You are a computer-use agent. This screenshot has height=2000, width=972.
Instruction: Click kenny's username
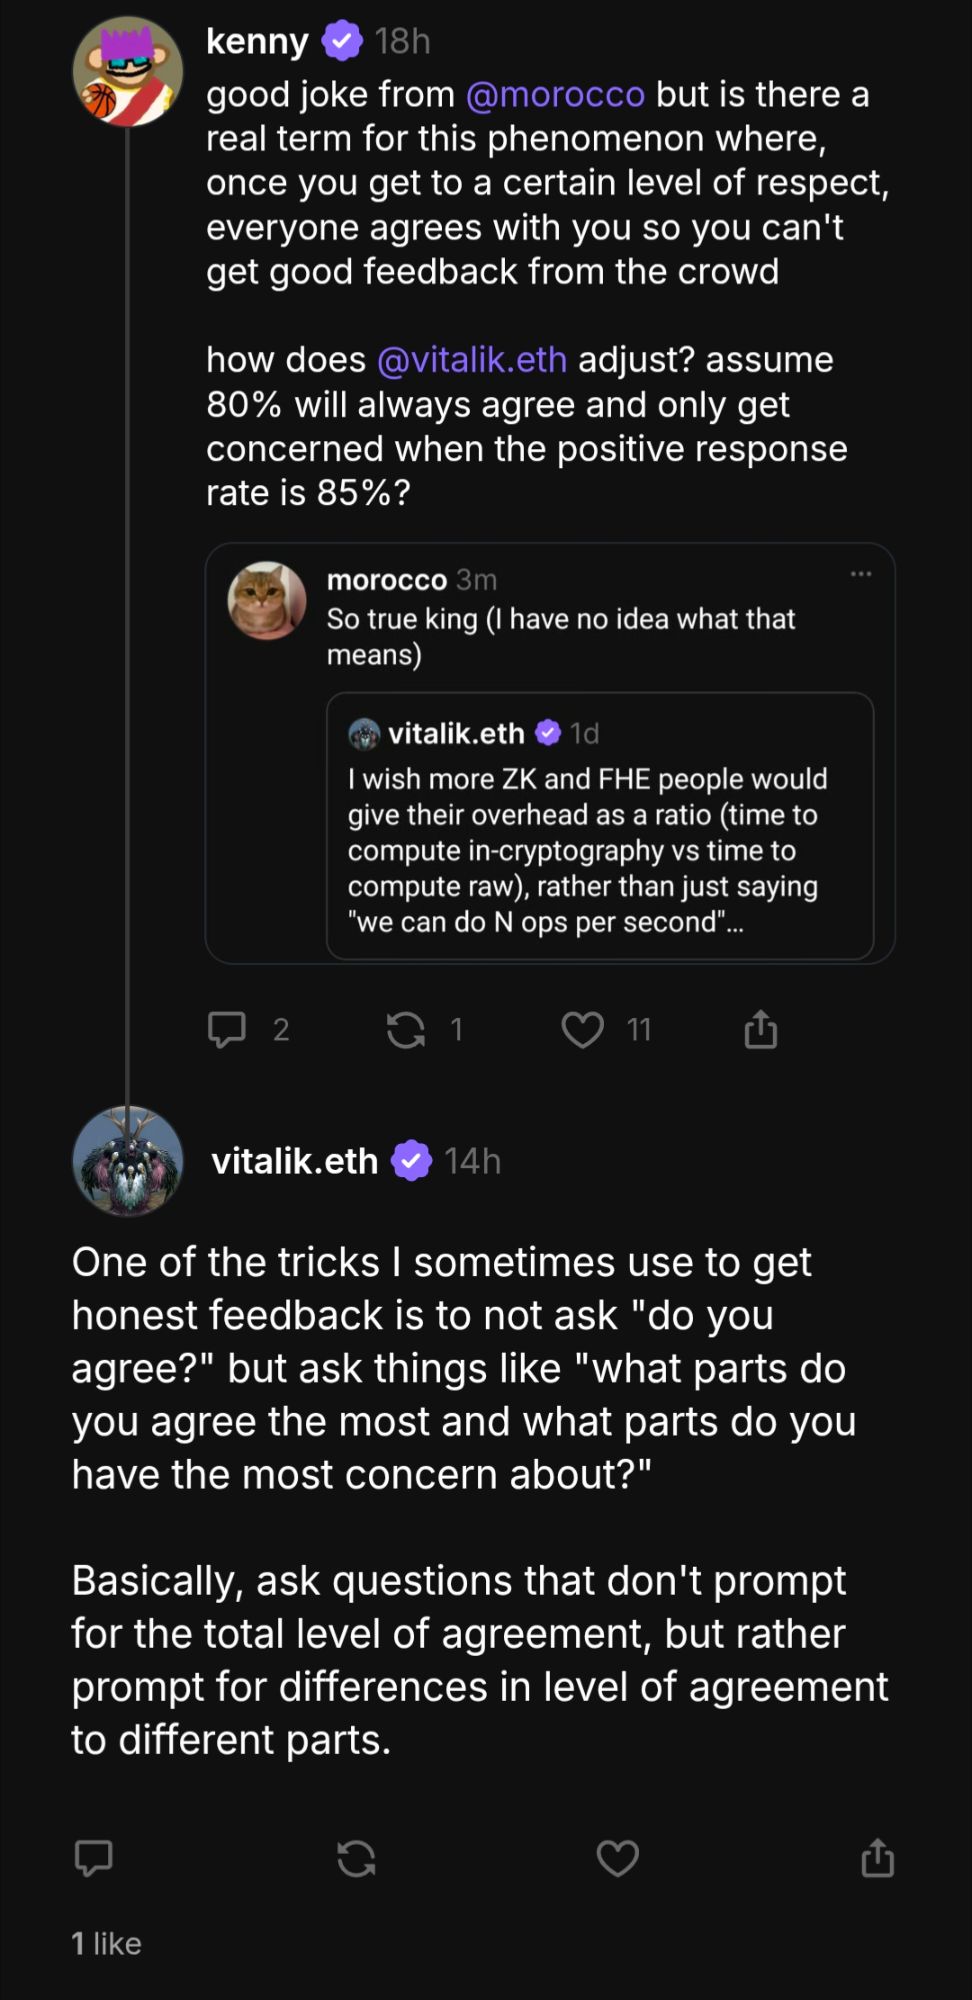257,41
